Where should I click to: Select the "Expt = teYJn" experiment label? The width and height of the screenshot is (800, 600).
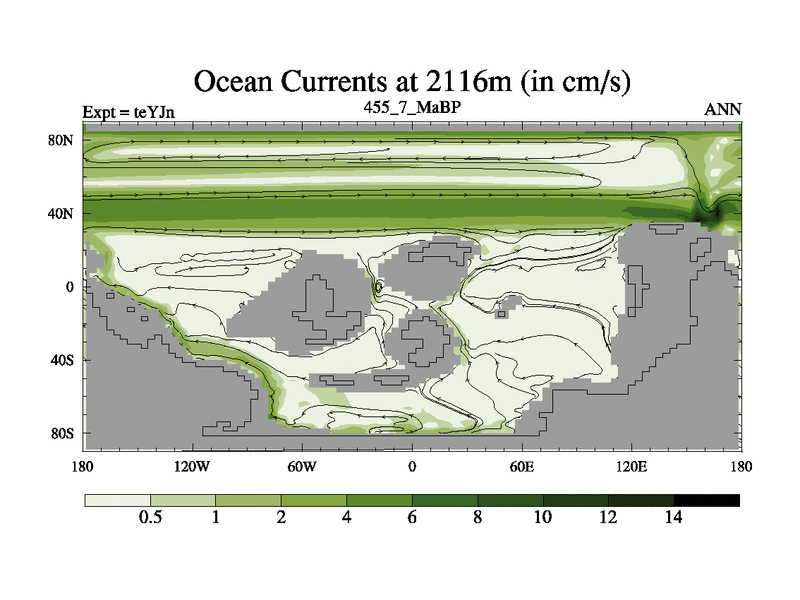pyautogui.click(x=129, y=111)
